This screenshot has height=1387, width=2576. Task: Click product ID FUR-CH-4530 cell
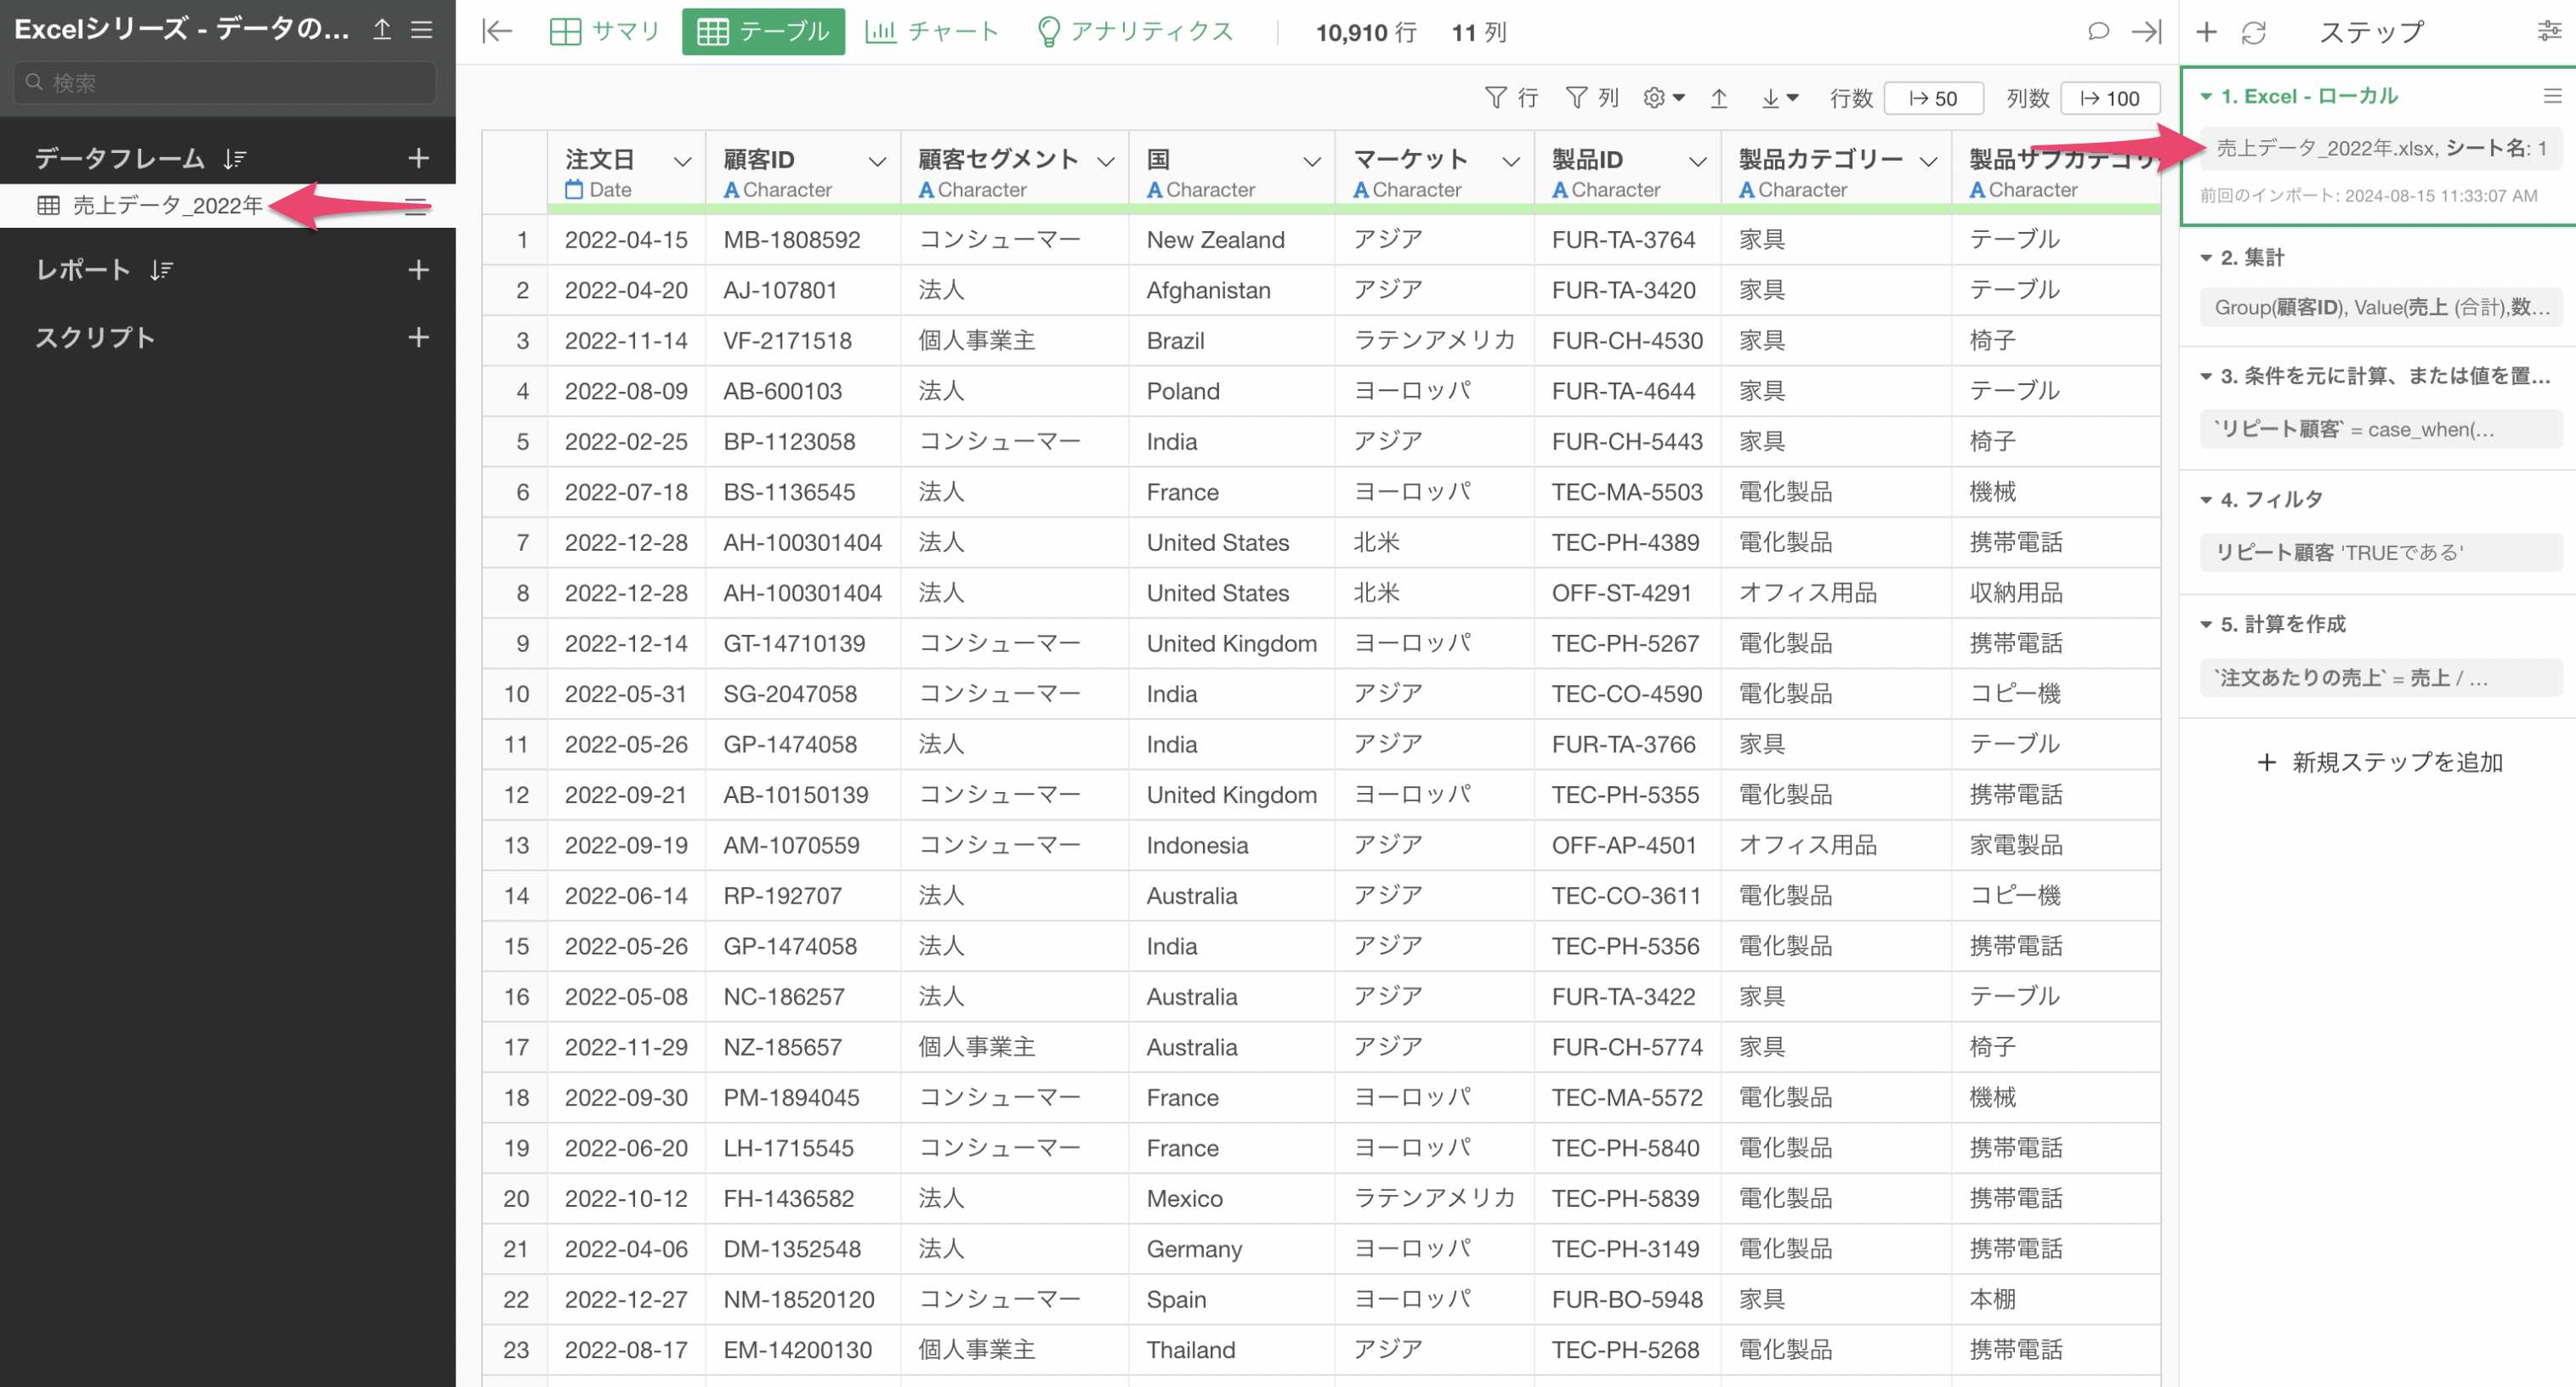click(x=1627, y=341)
